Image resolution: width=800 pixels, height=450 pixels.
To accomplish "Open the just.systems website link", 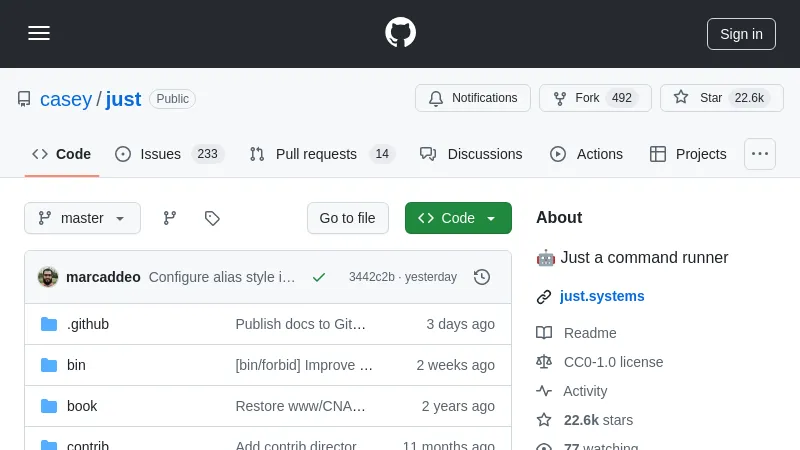I will point(602,296).
